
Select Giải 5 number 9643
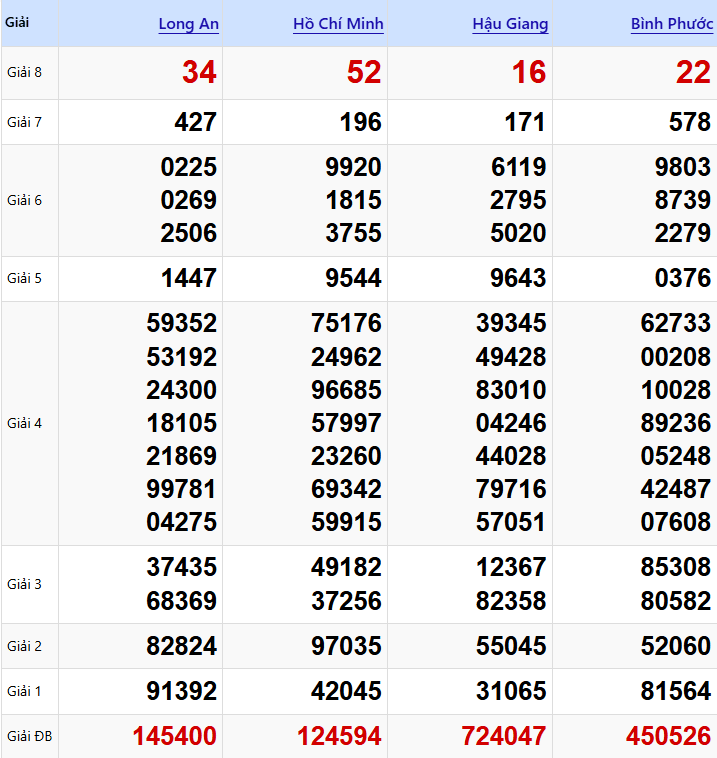point(518,278)
